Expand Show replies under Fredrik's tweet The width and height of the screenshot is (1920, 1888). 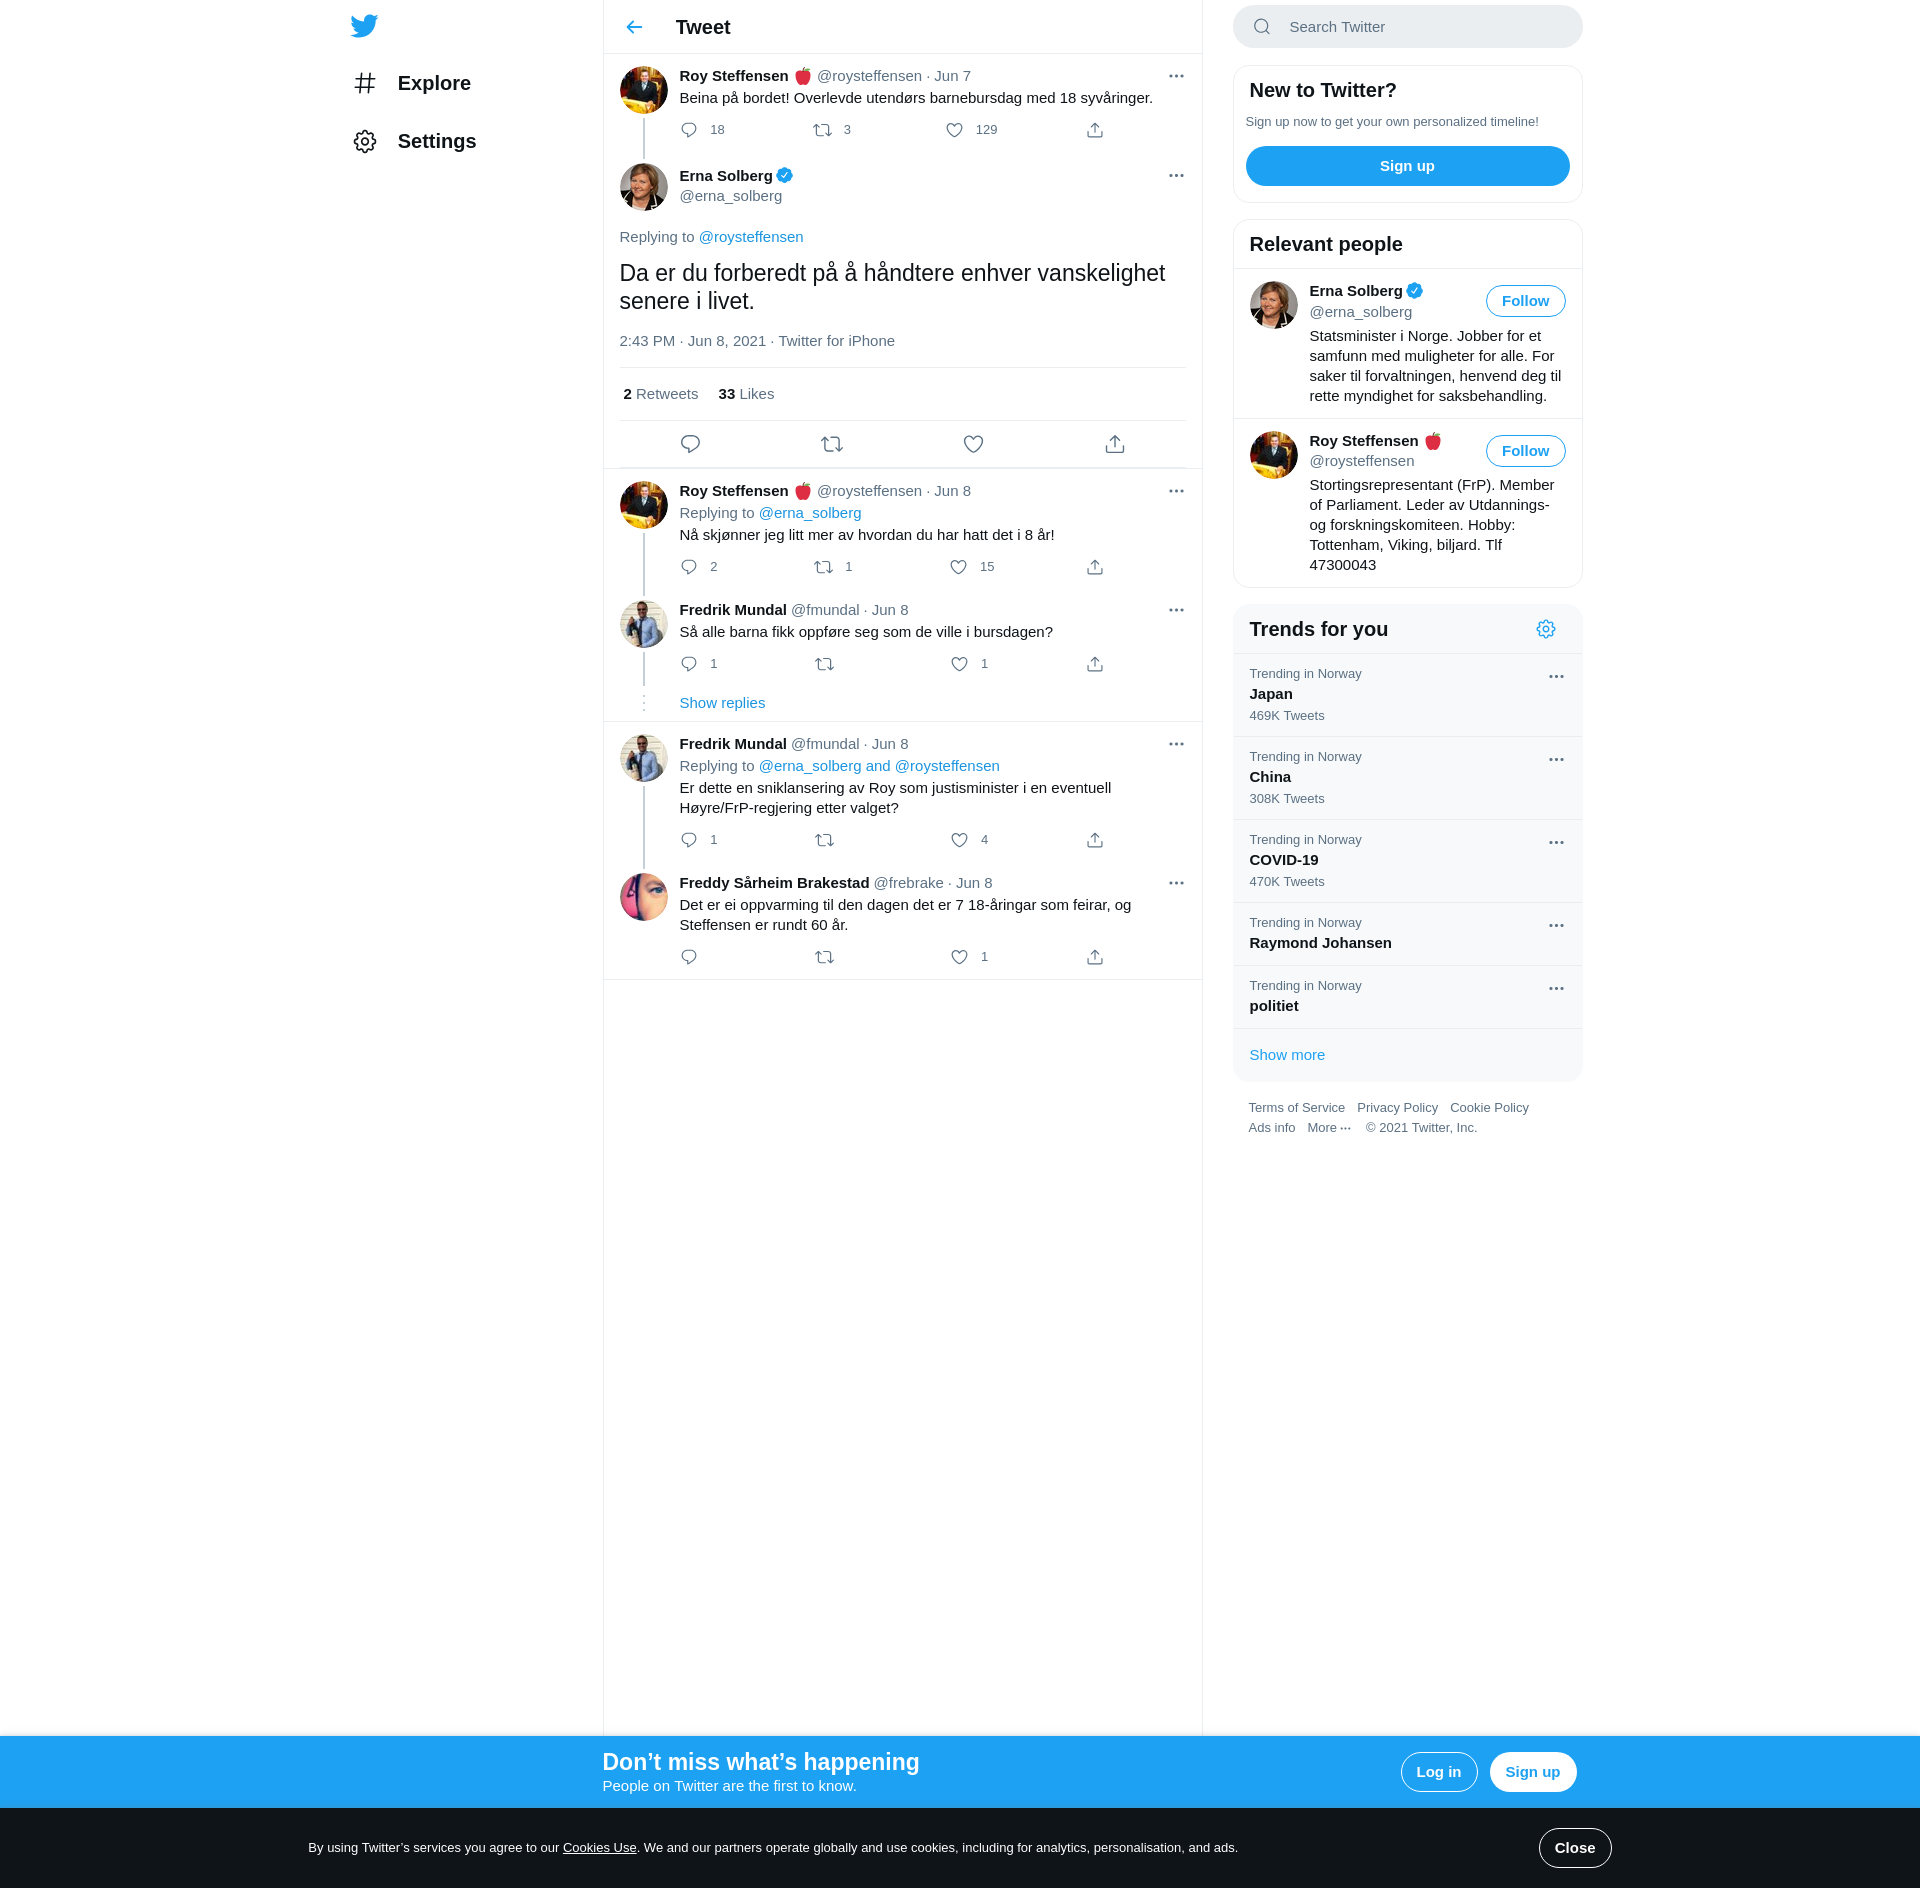(x=722, y=703)
